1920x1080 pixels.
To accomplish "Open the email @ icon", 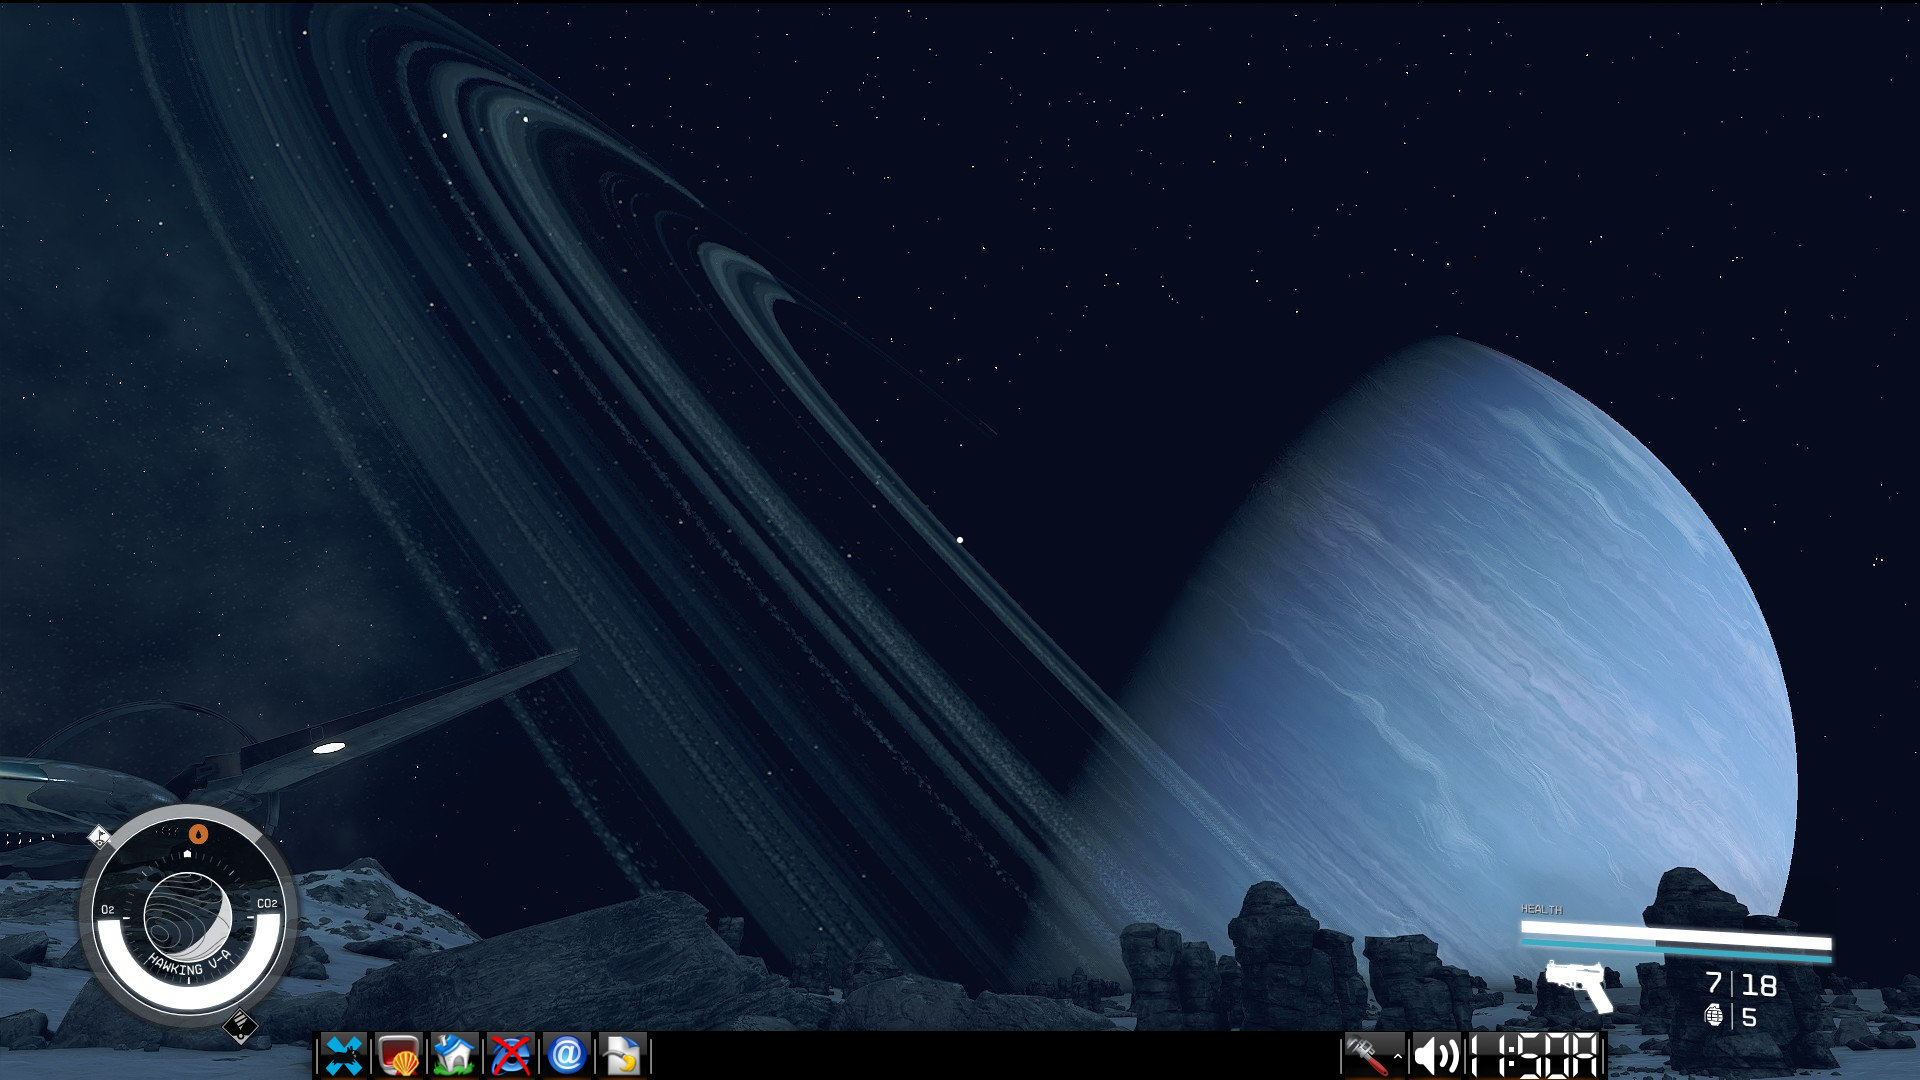I will click(x=566, y=1055).
